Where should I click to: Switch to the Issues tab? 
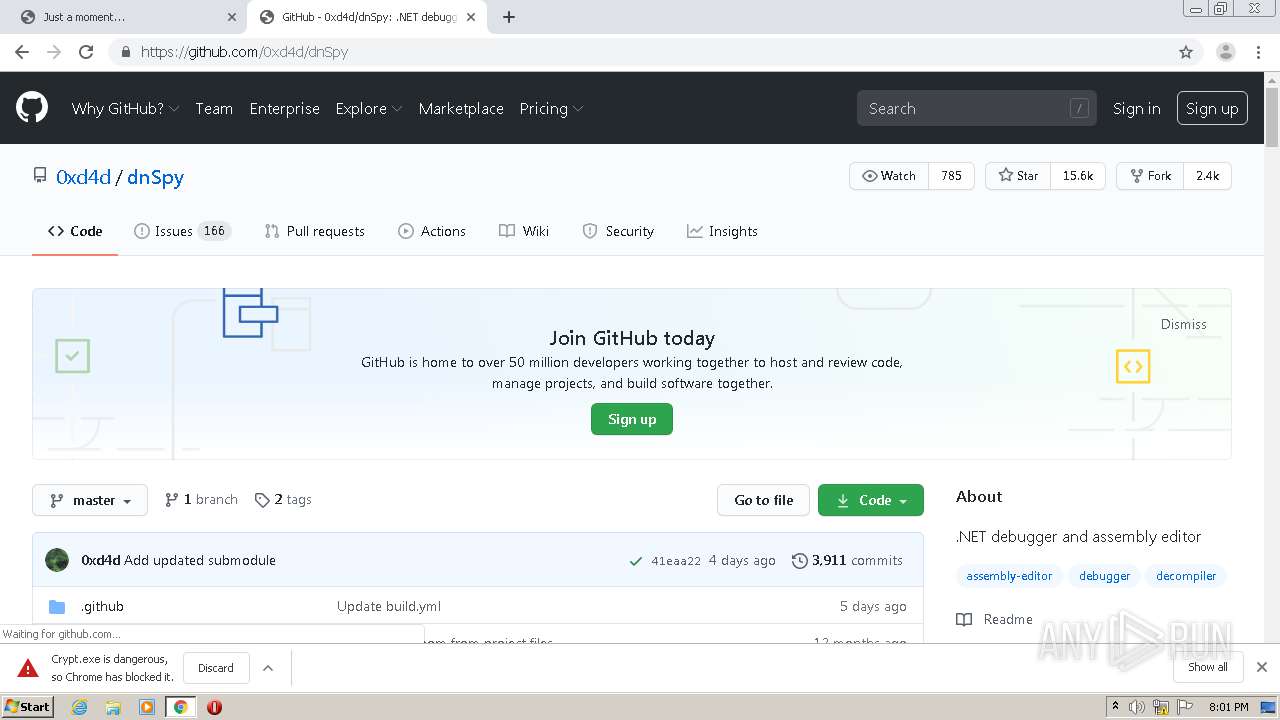(183, 231)
